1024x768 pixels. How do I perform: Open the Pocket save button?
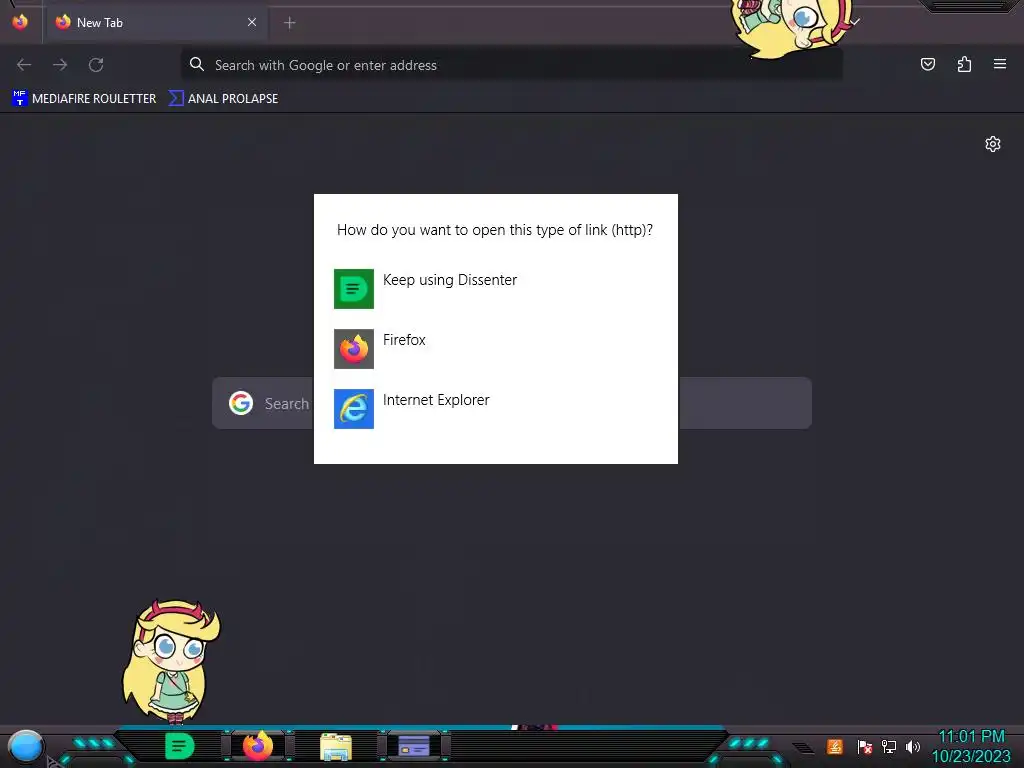coord(928,64)
